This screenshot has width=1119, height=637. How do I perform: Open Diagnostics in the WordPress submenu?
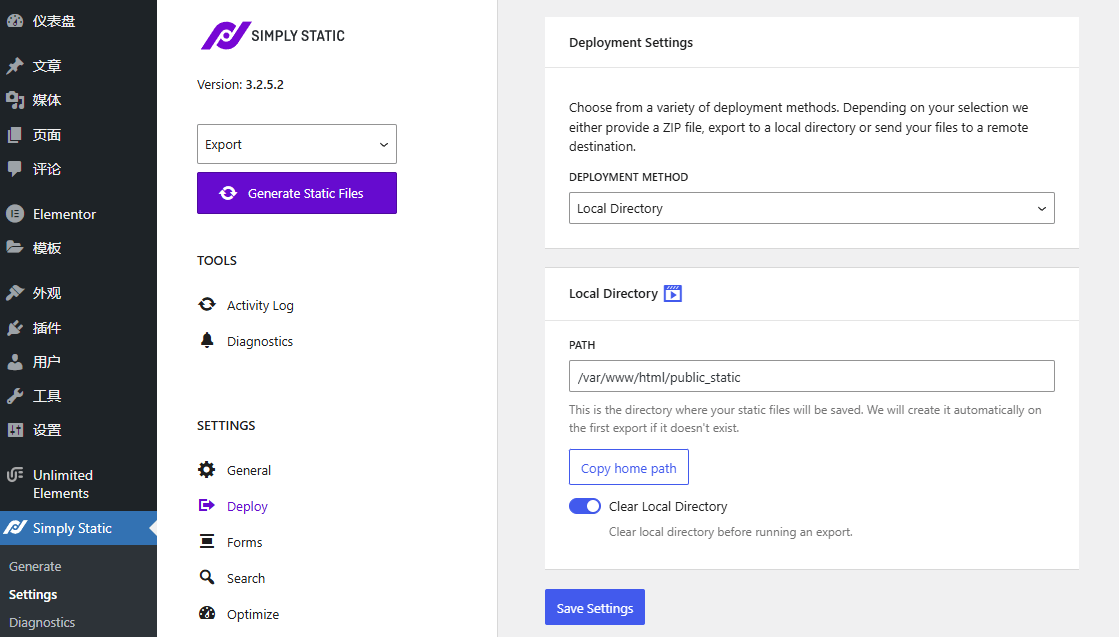tap(42, 622)
